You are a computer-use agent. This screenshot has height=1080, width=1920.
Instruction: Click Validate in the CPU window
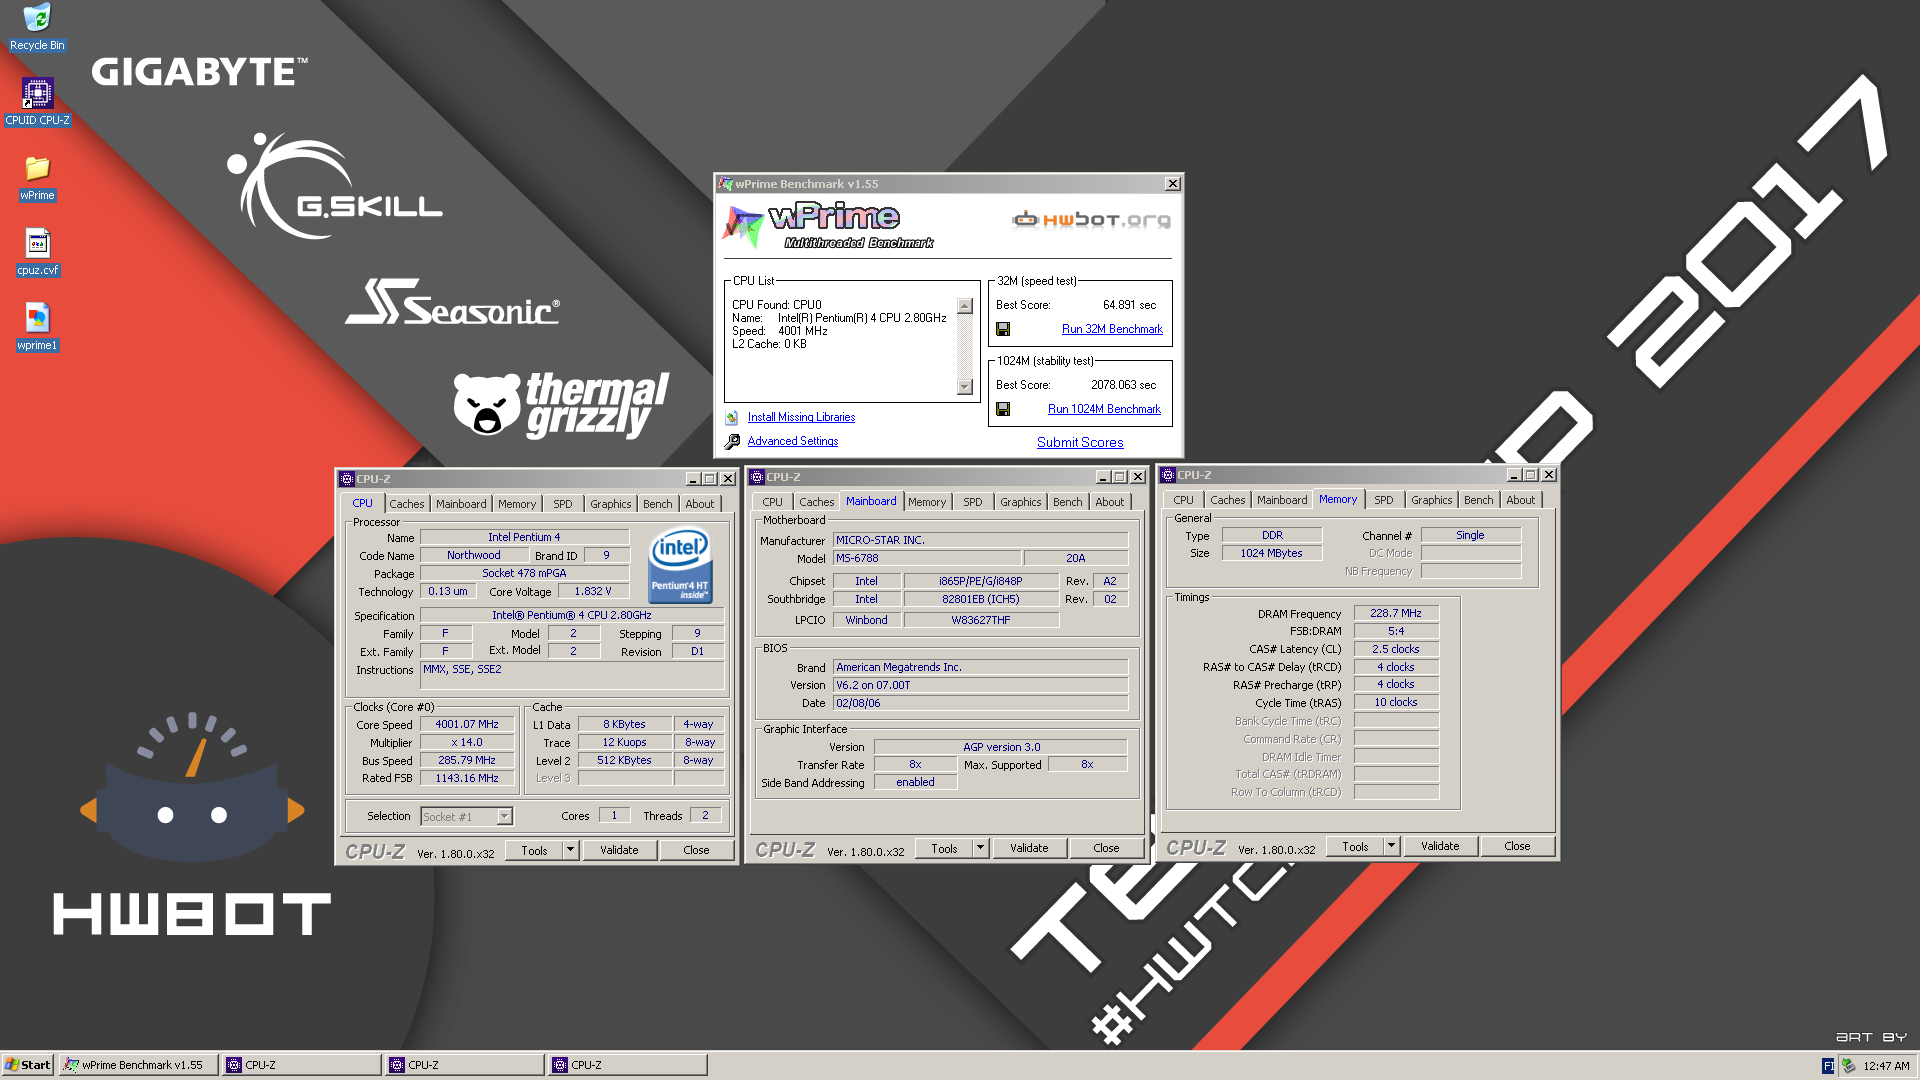click(619, 850)
